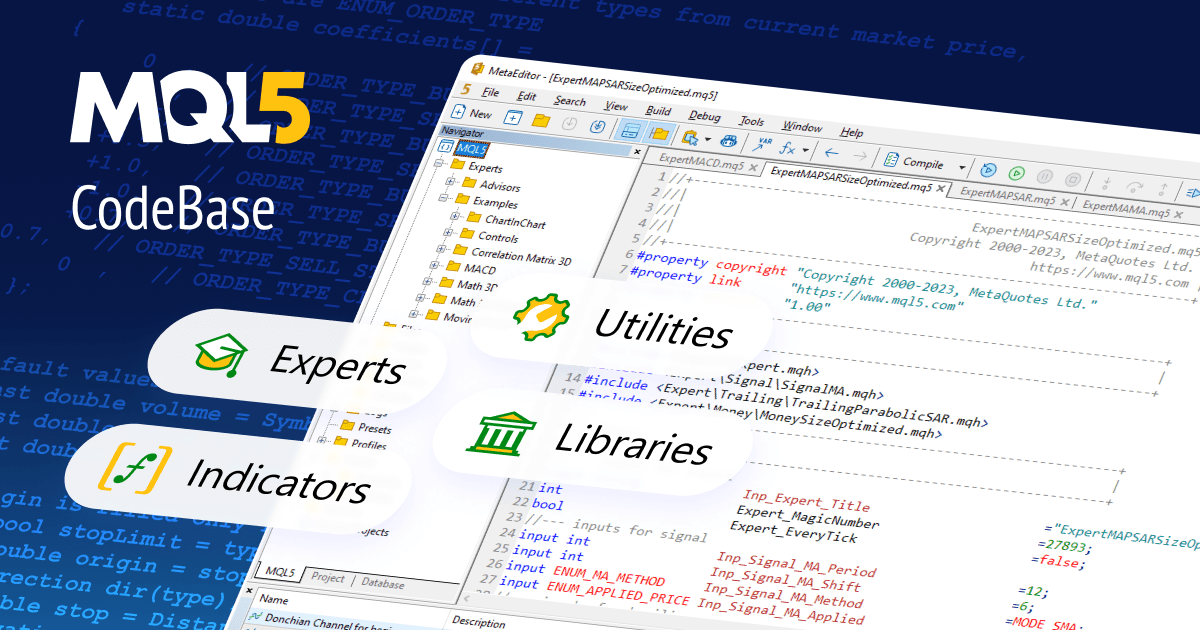
Task: Click the open folder toolbar icon
Action: pos(541,120)
